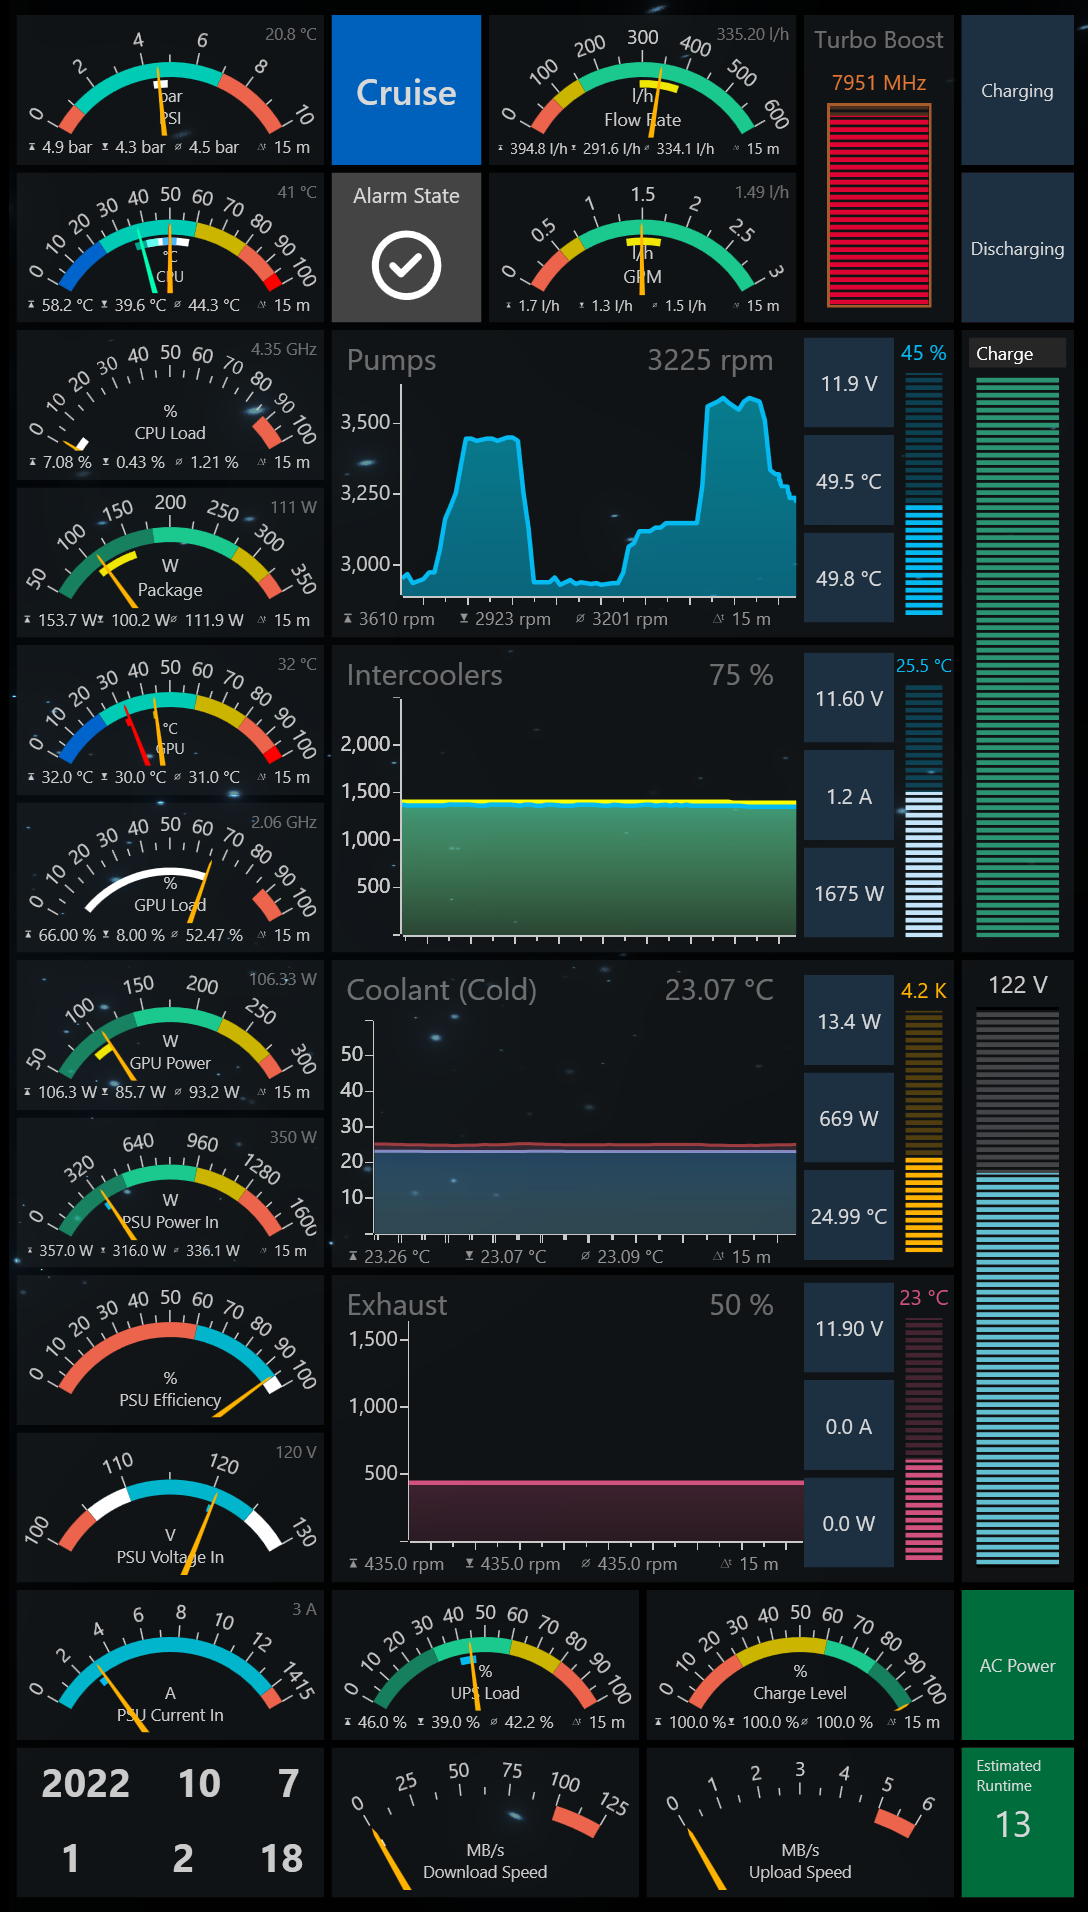Select the Discharging status tile
Viewport: 1088px width, 1912px height.
click(x=1017, y=248)
